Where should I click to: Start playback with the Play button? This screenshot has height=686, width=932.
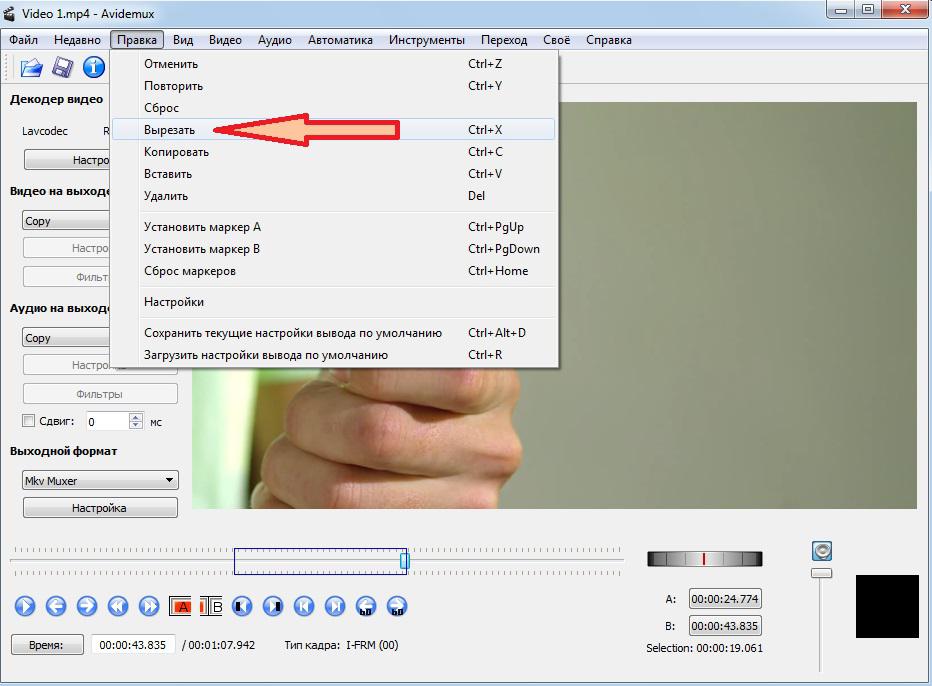tap(25, 606)
